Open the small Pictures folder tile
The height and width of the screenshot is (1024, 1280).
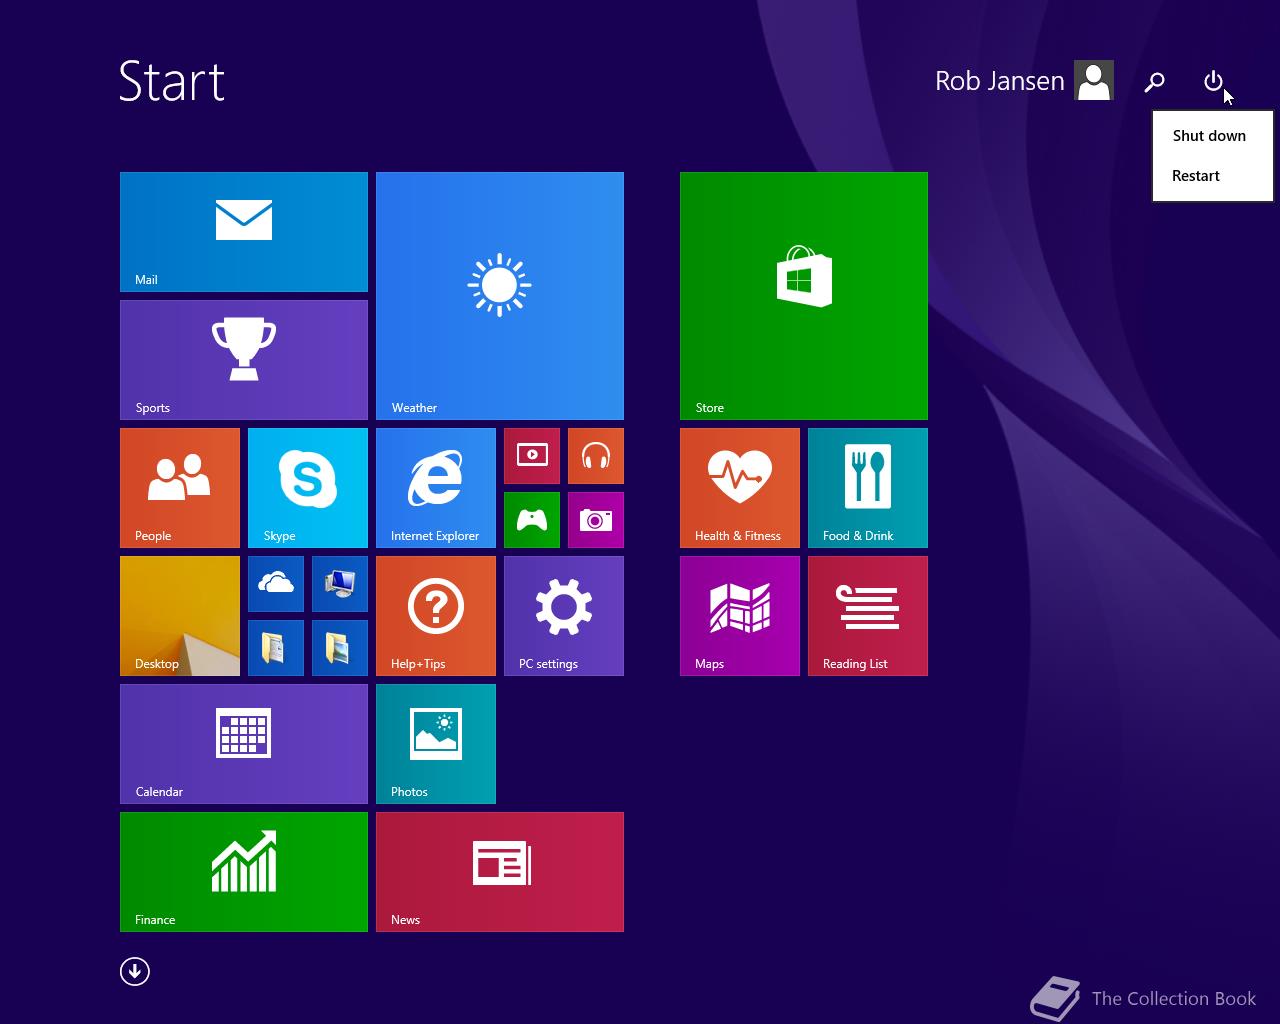click(340, 648)
